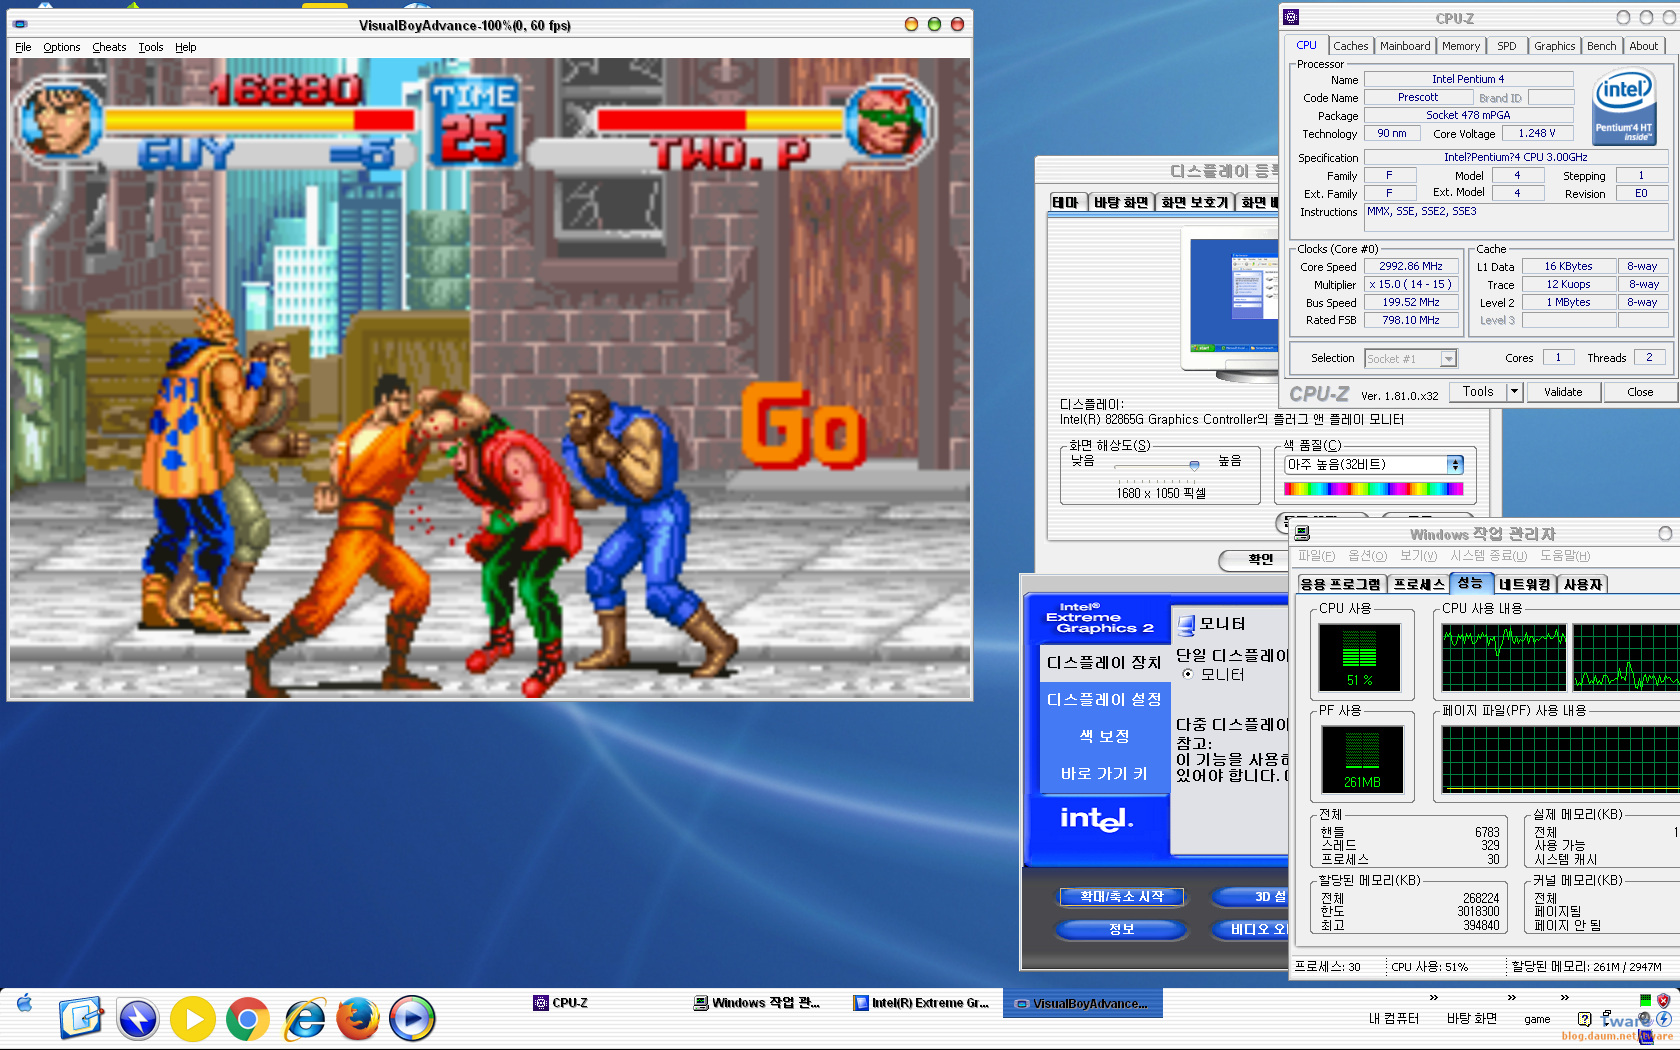Launch the blue lightning-bolt dock icon
The height and width of the screenshot is (1050, 1680).
(138, 1019)
